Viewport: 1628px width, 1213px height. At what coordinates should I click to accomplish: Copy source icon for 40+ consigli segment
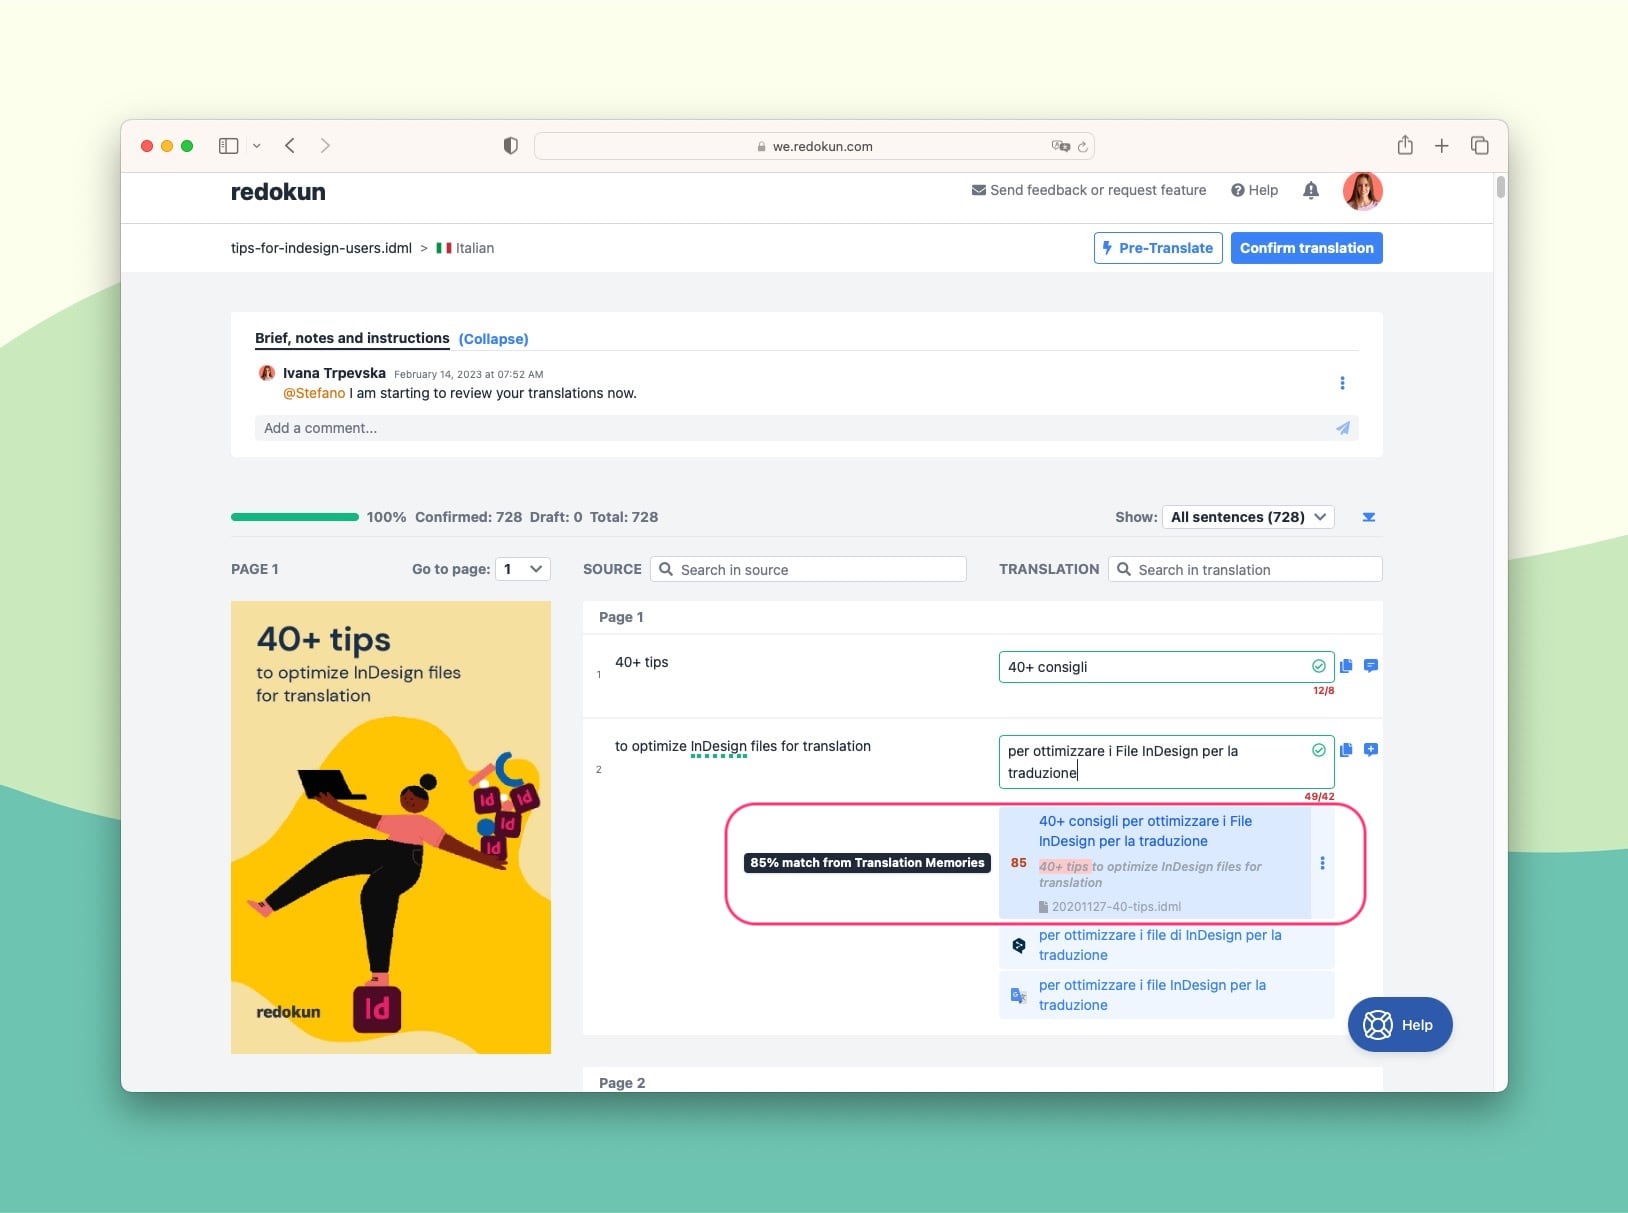point(1346,666)
